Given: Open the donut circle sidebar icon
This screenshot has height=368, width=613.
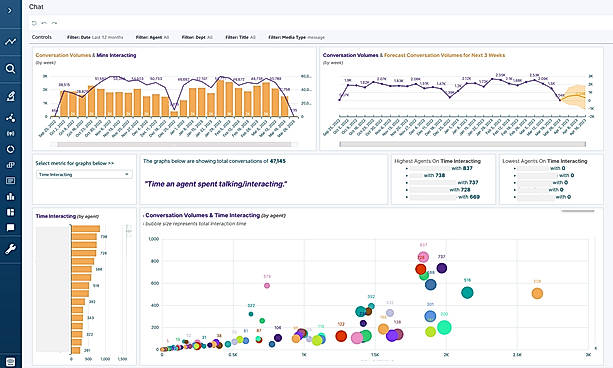Looking at the screenshot, I should [x=10, y=149].
